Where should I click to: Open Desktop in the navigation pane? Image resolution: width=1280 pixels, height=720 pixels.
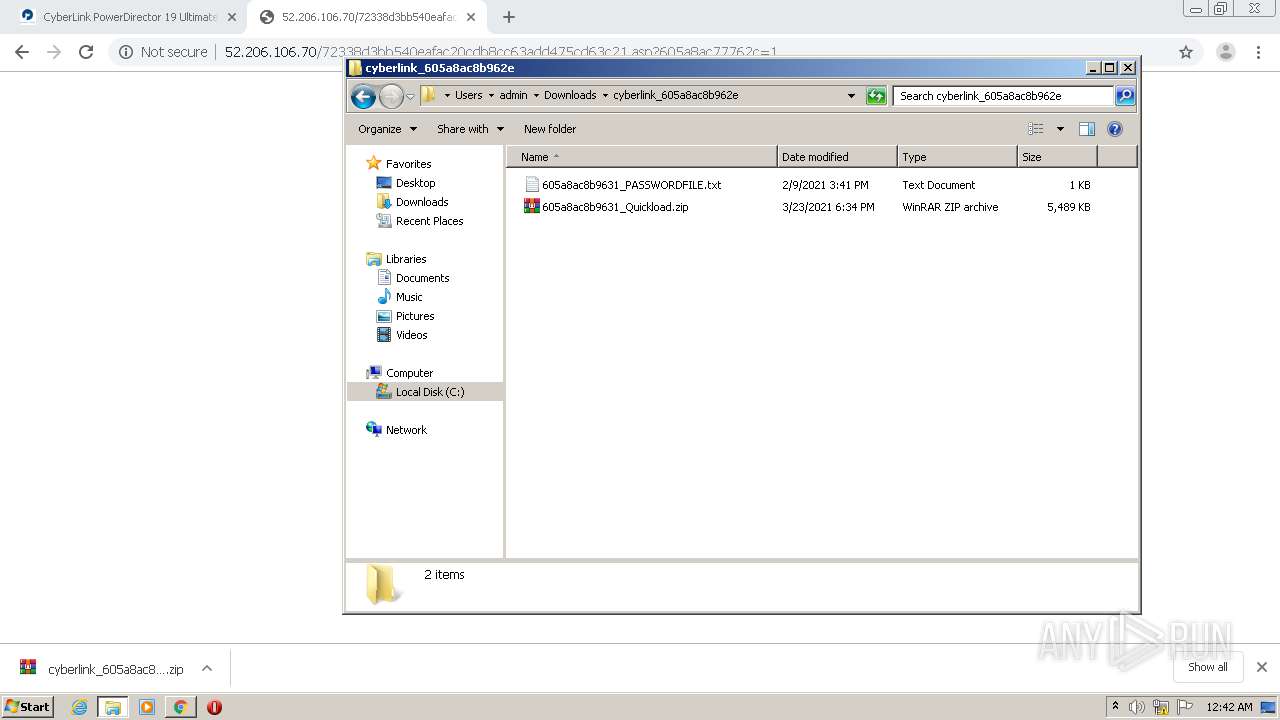tap(415, 183)
